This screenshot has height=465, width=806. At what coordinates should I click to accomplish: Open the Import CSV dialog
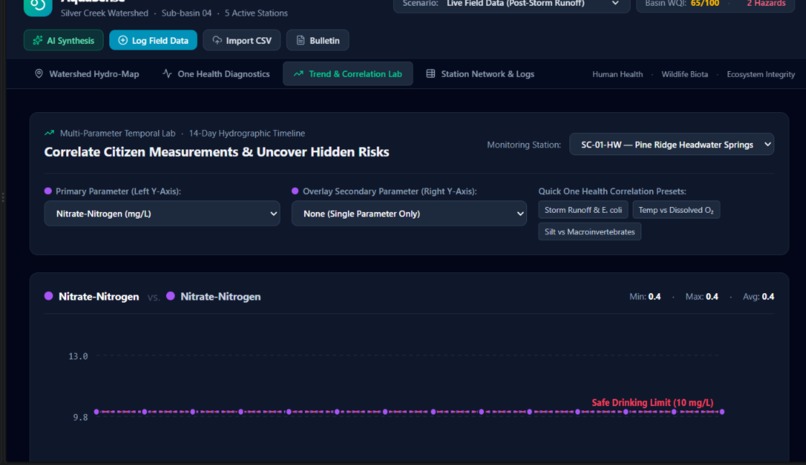(242, 40)
